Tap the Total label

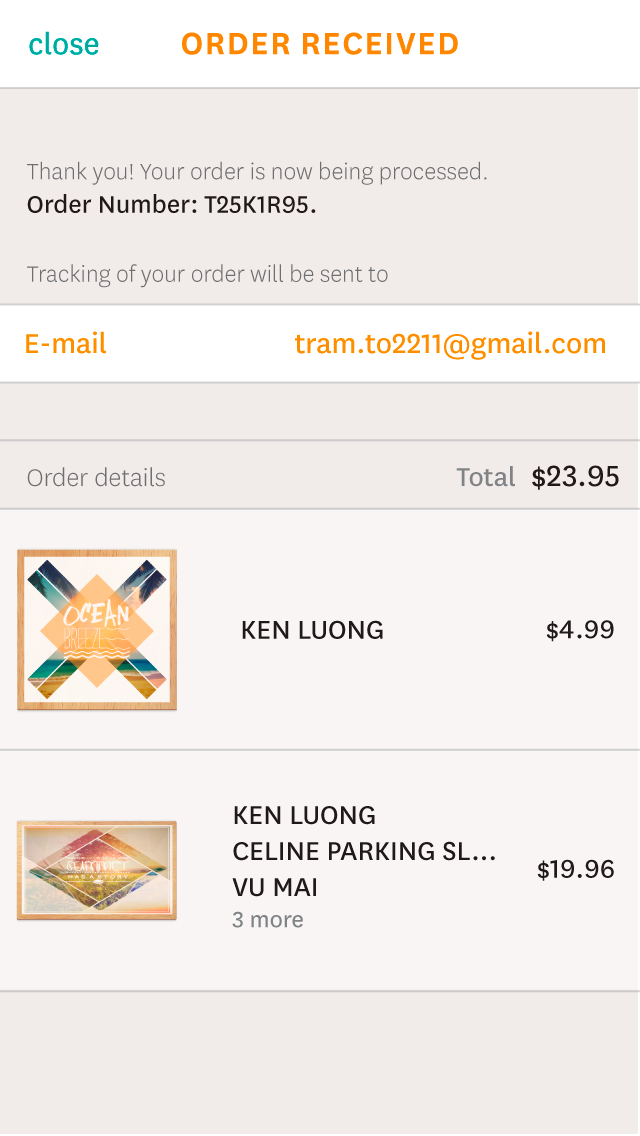point(485,478)
